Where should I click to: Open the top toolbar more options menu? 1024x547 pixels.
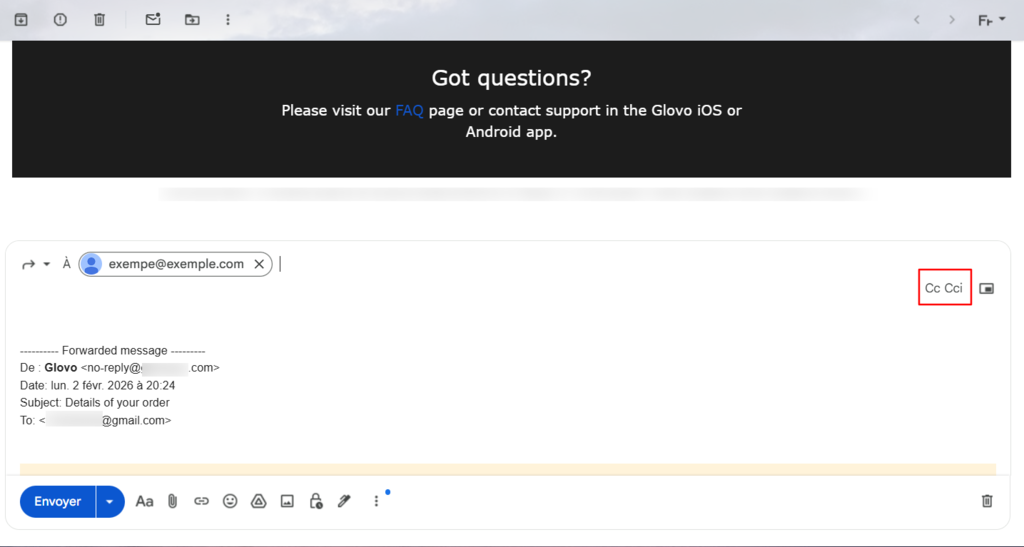tap(228, 20)
